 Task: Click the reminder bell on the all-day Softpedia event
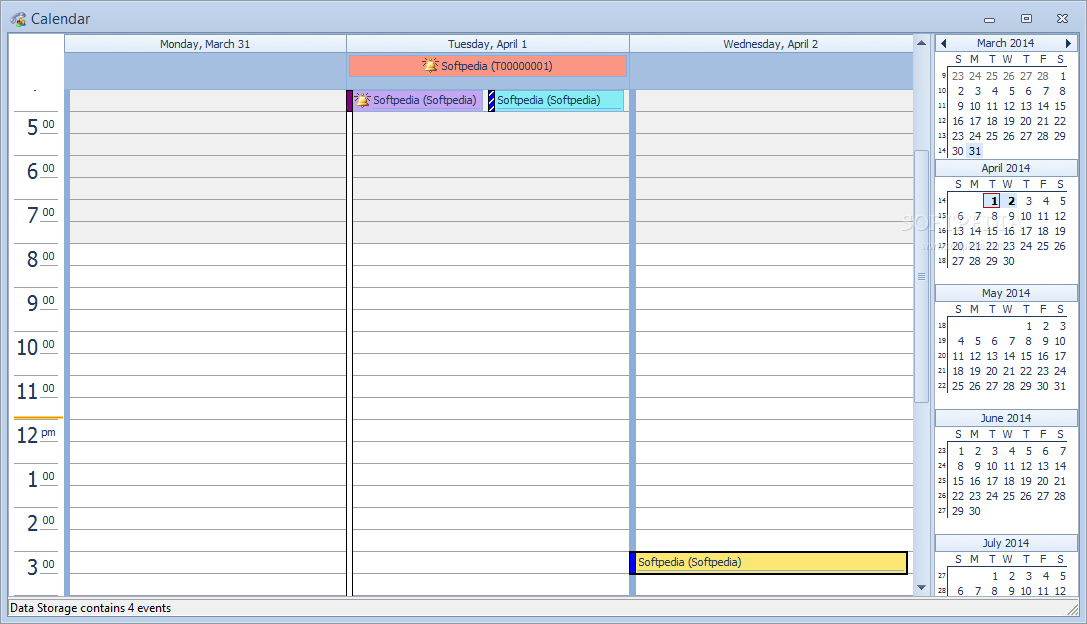pyautogui.click(x=431, y=66)
